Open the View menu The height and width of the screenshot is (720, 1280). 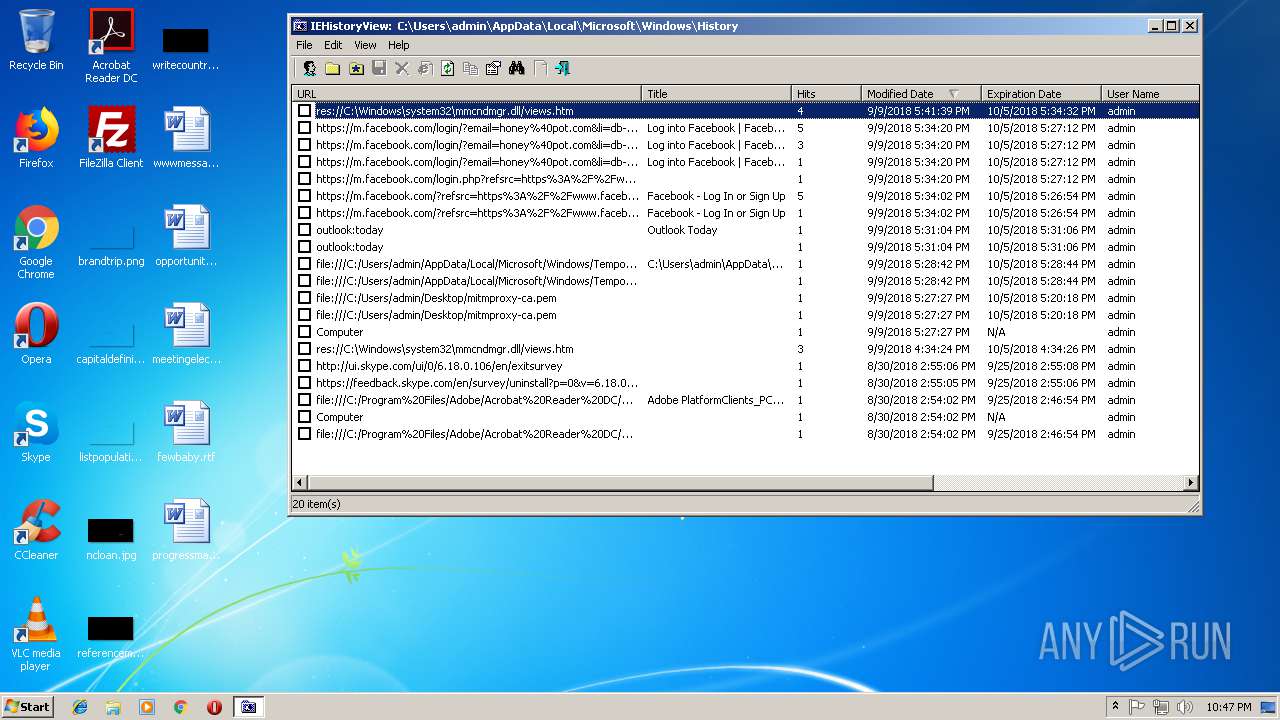coord(365,45)
